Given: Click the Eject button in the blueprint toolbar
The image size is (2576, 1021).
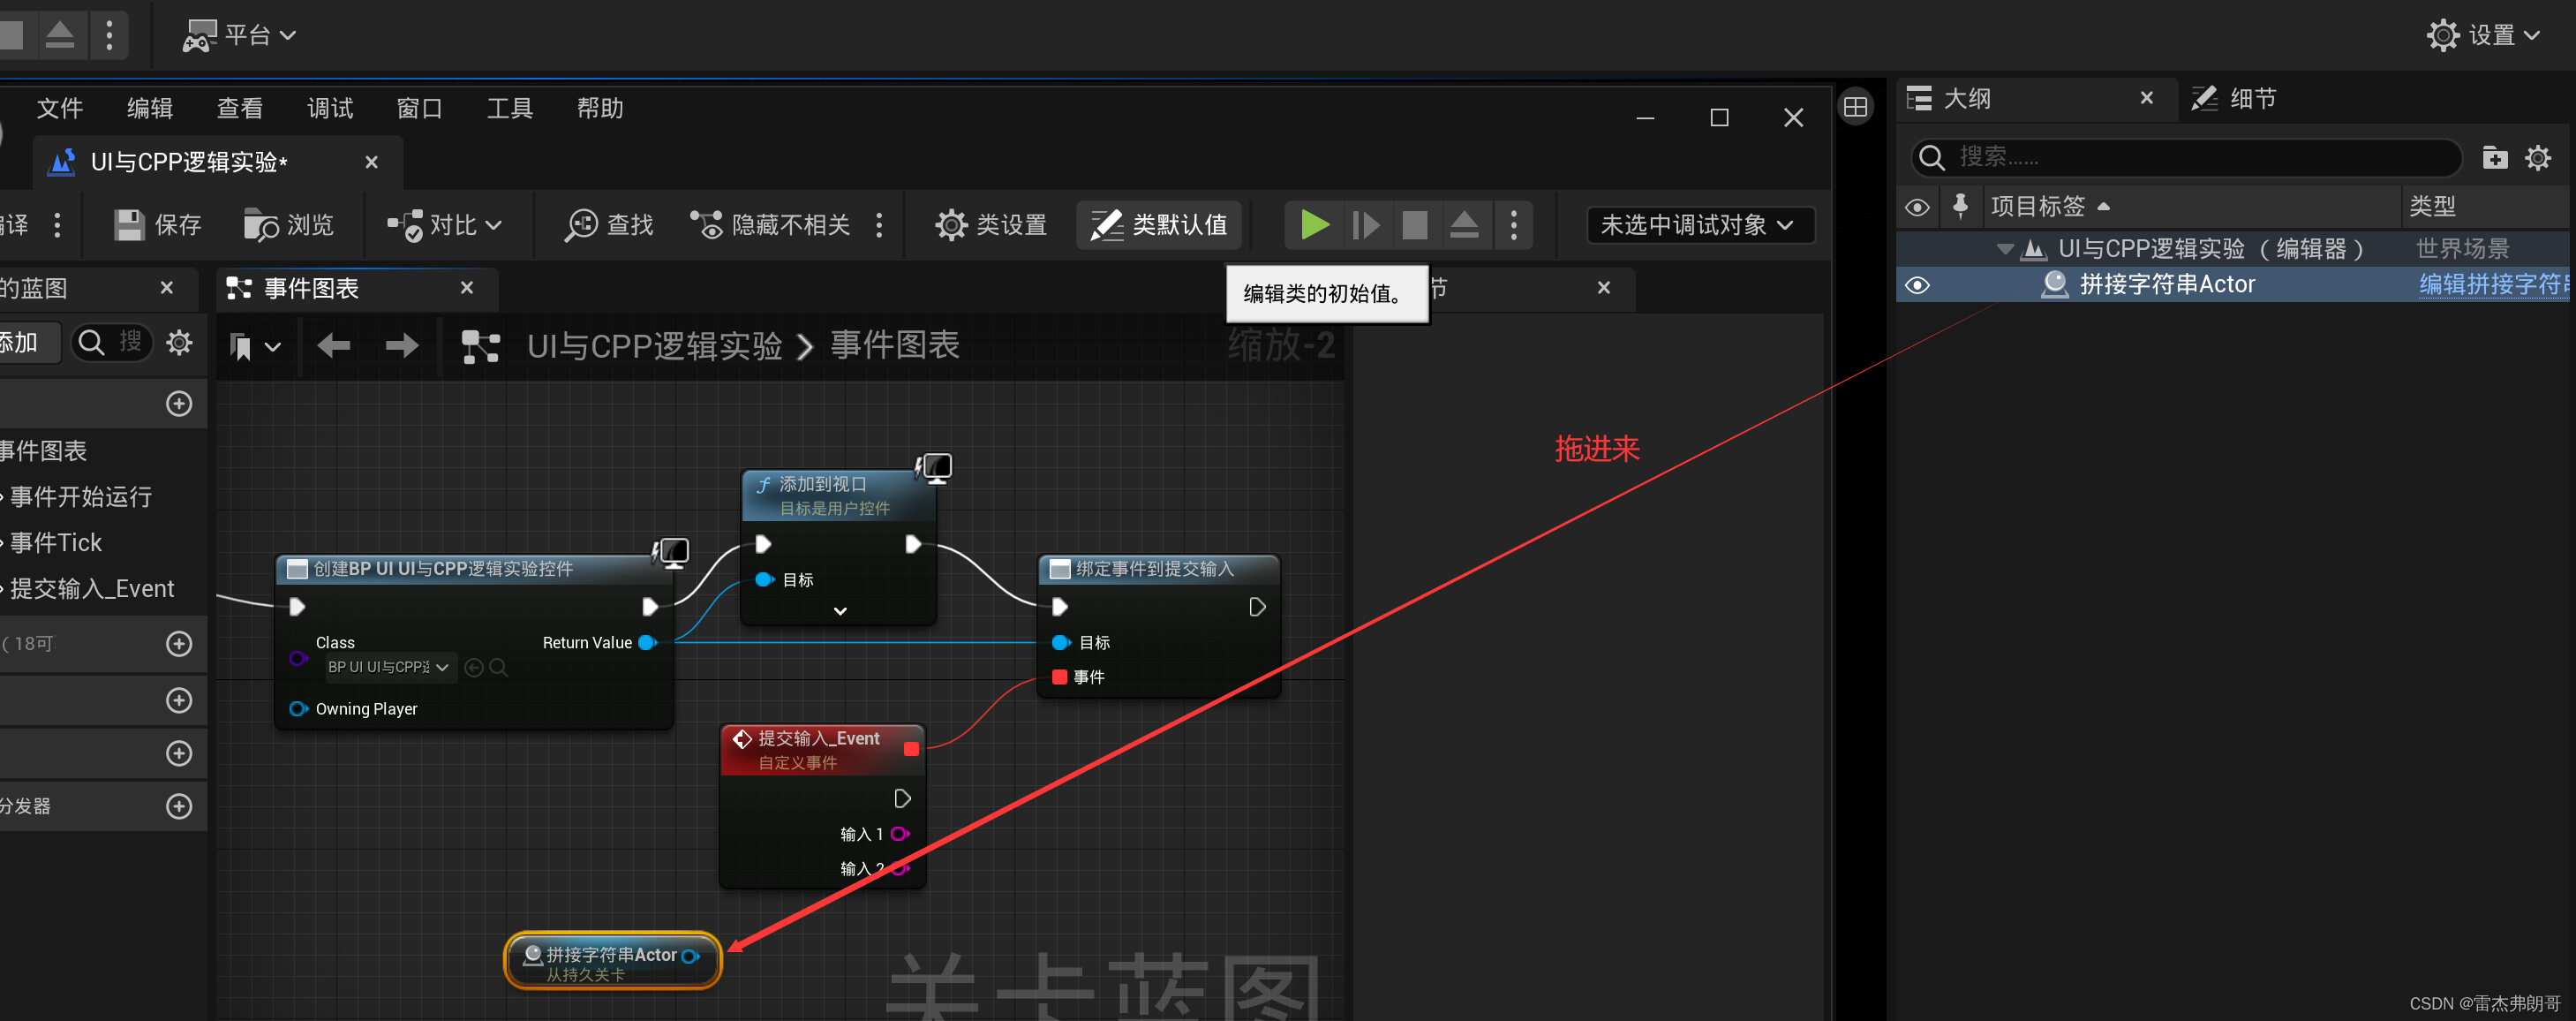Looking at the screenshot, I should click(1464, 225).
